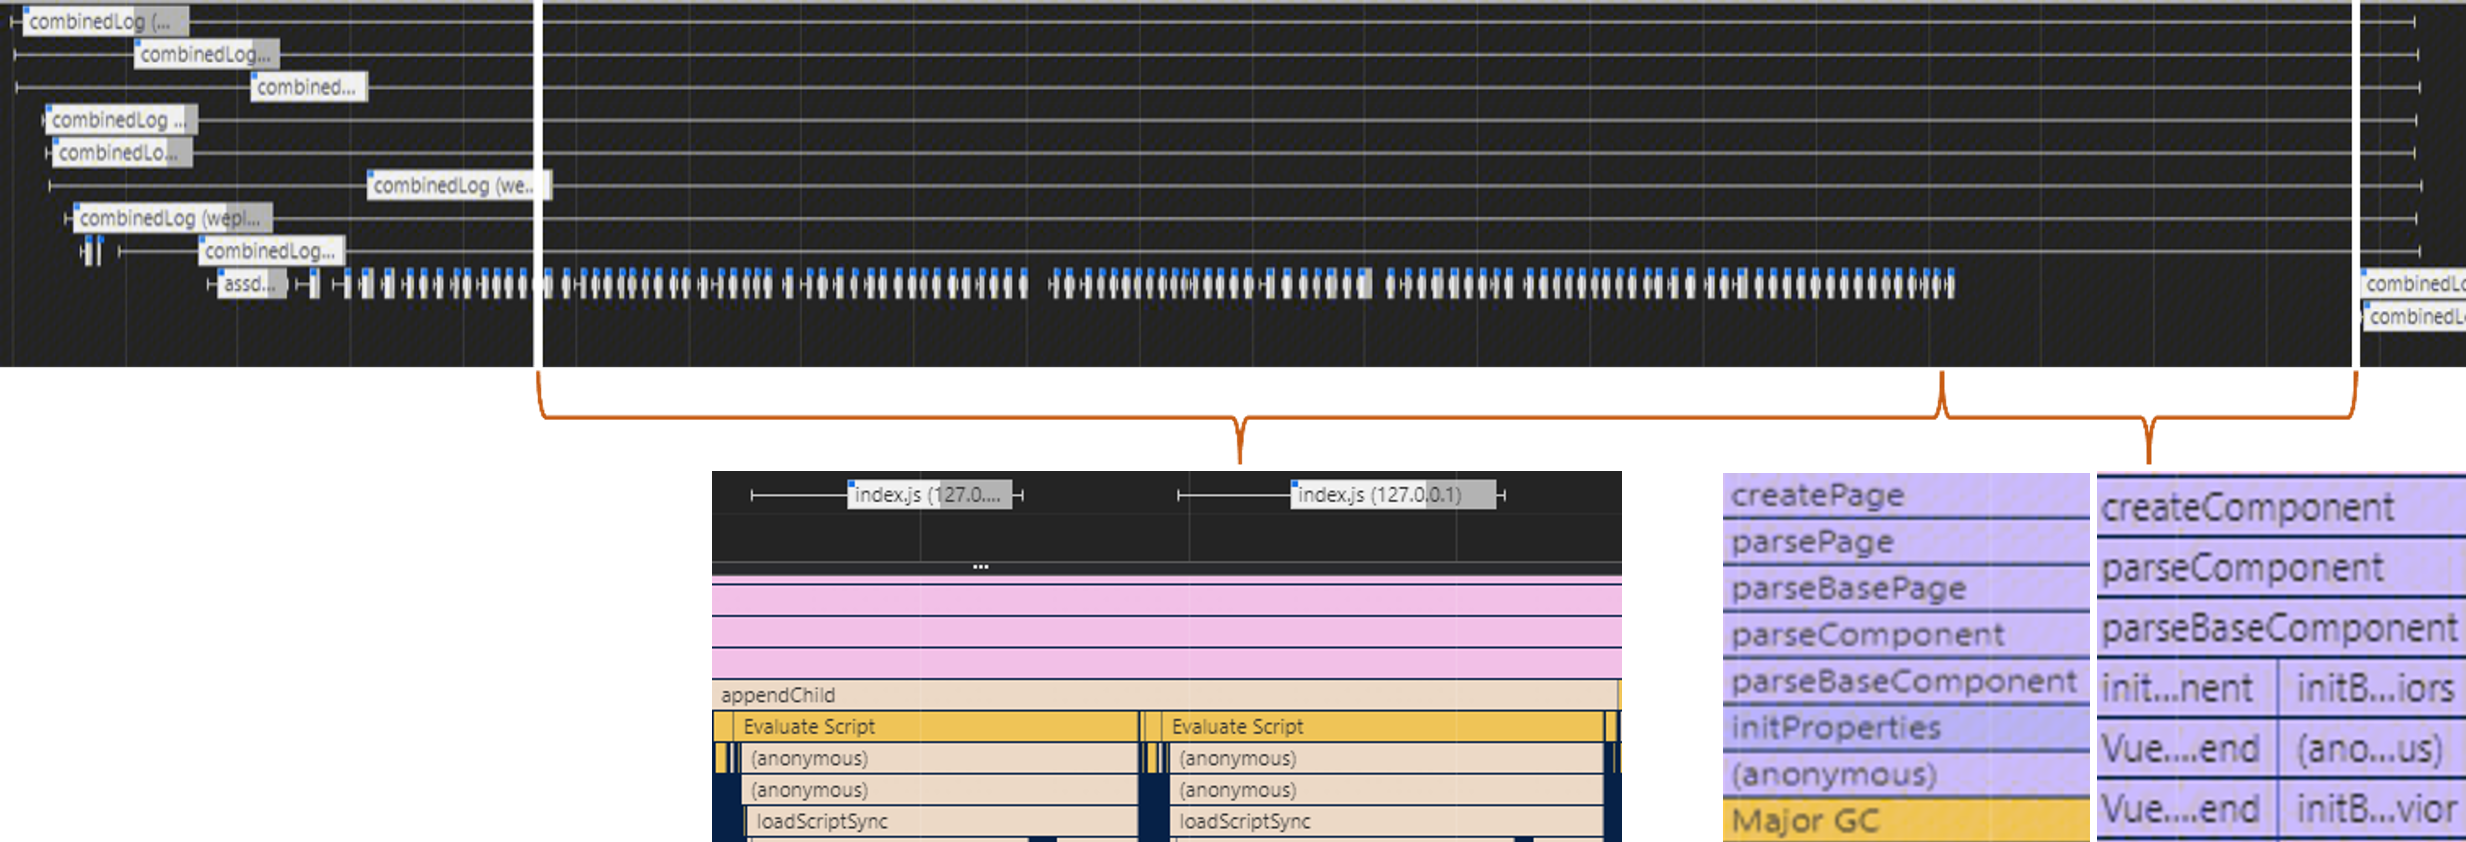Select the appendChild flame chart entry
The width and height of the screenshot is (2466, 842).
1165,695
